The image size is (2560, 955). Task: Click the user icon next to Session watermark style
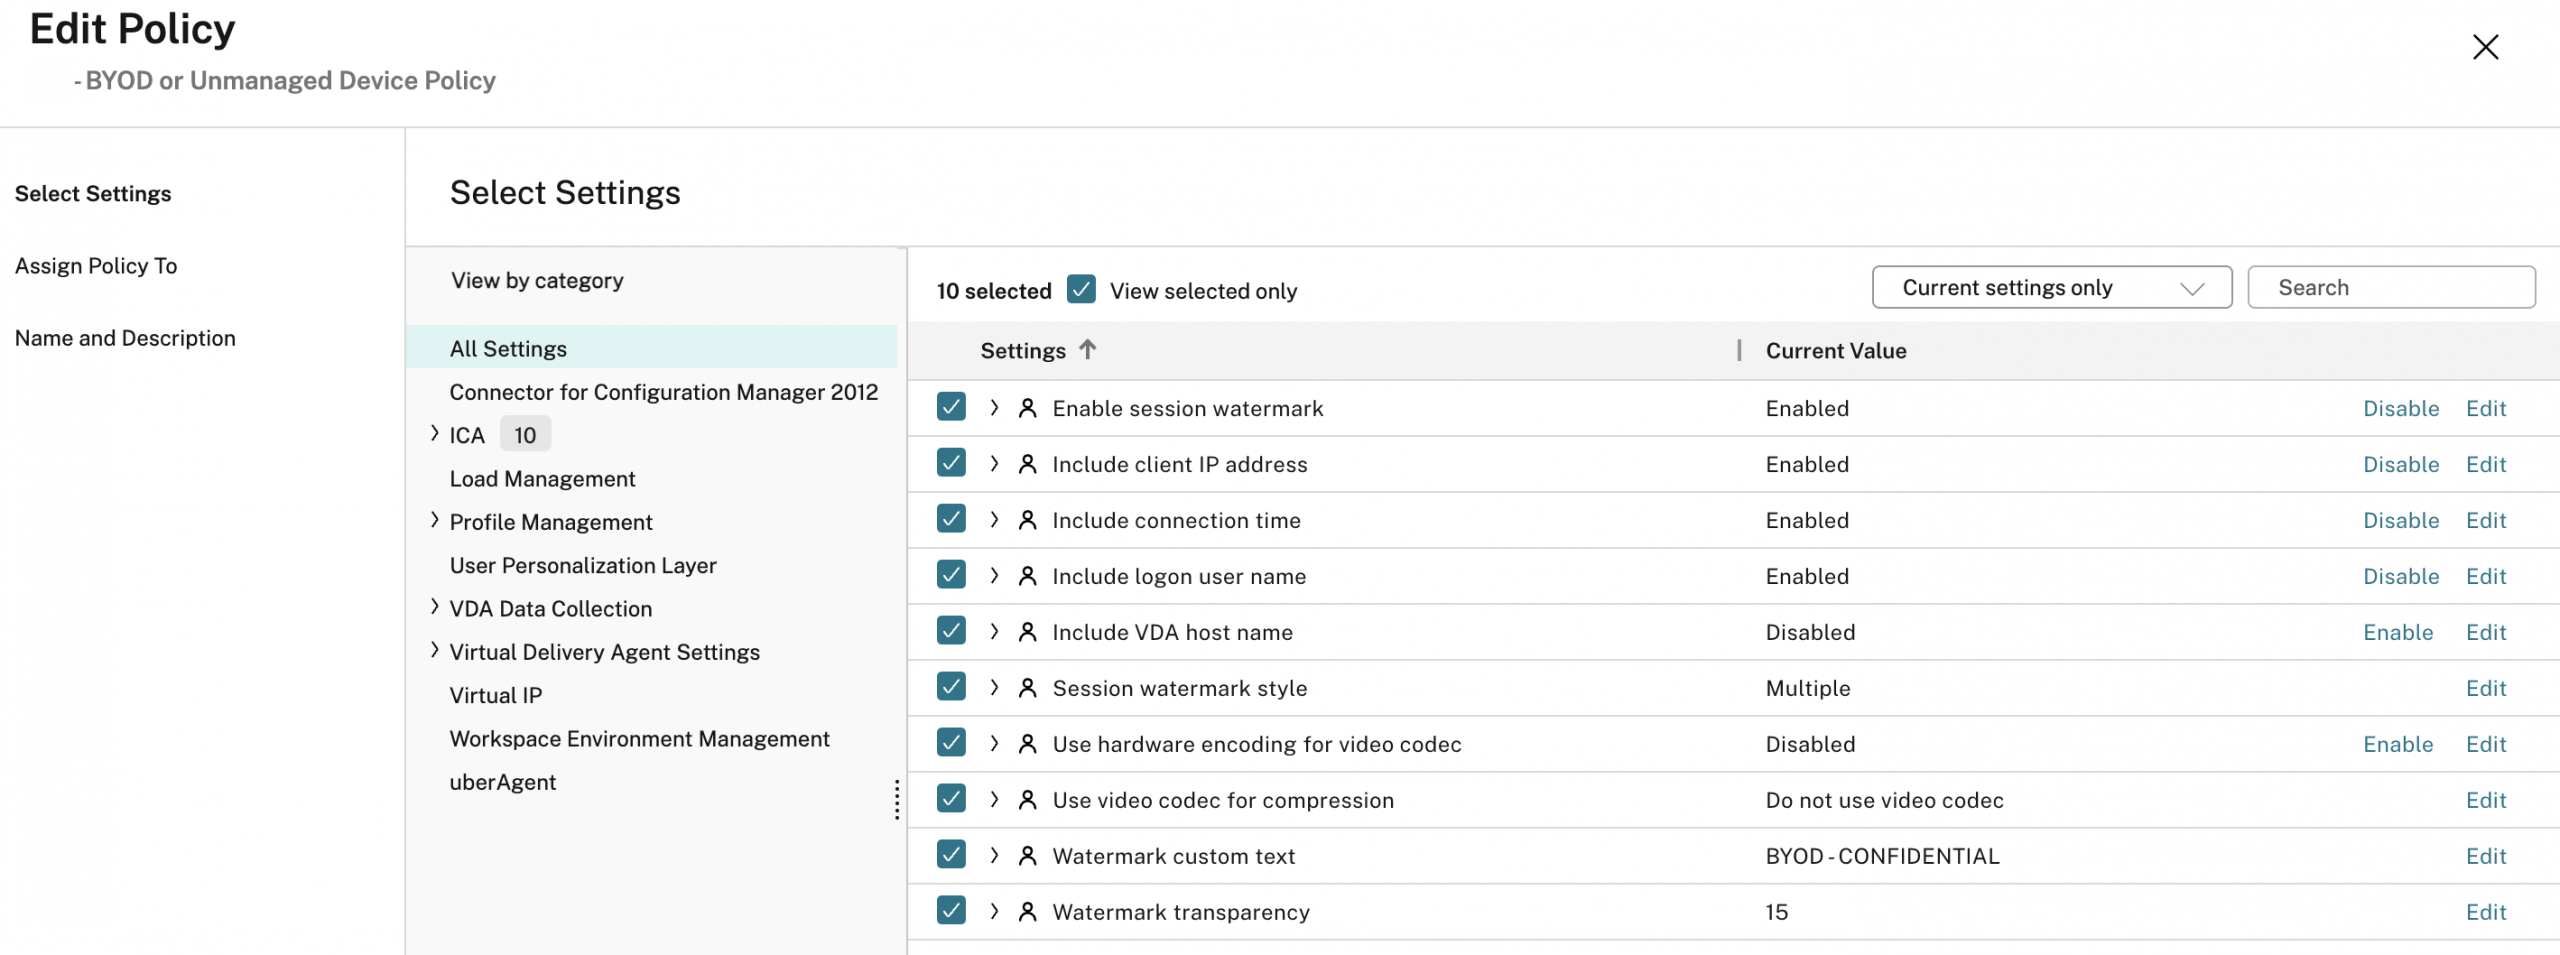tap(1026, 688)
